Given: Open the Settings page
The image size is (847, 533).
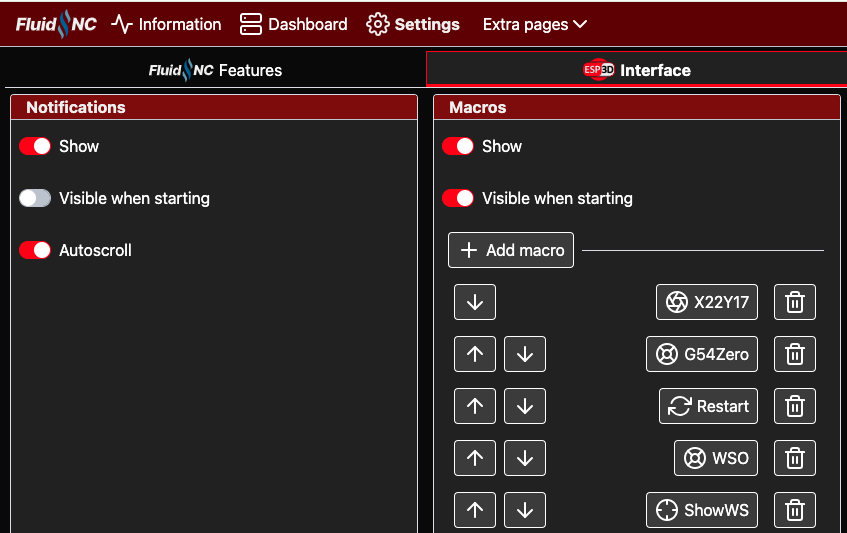Looking at the screenshot, I should click(413, 24).
